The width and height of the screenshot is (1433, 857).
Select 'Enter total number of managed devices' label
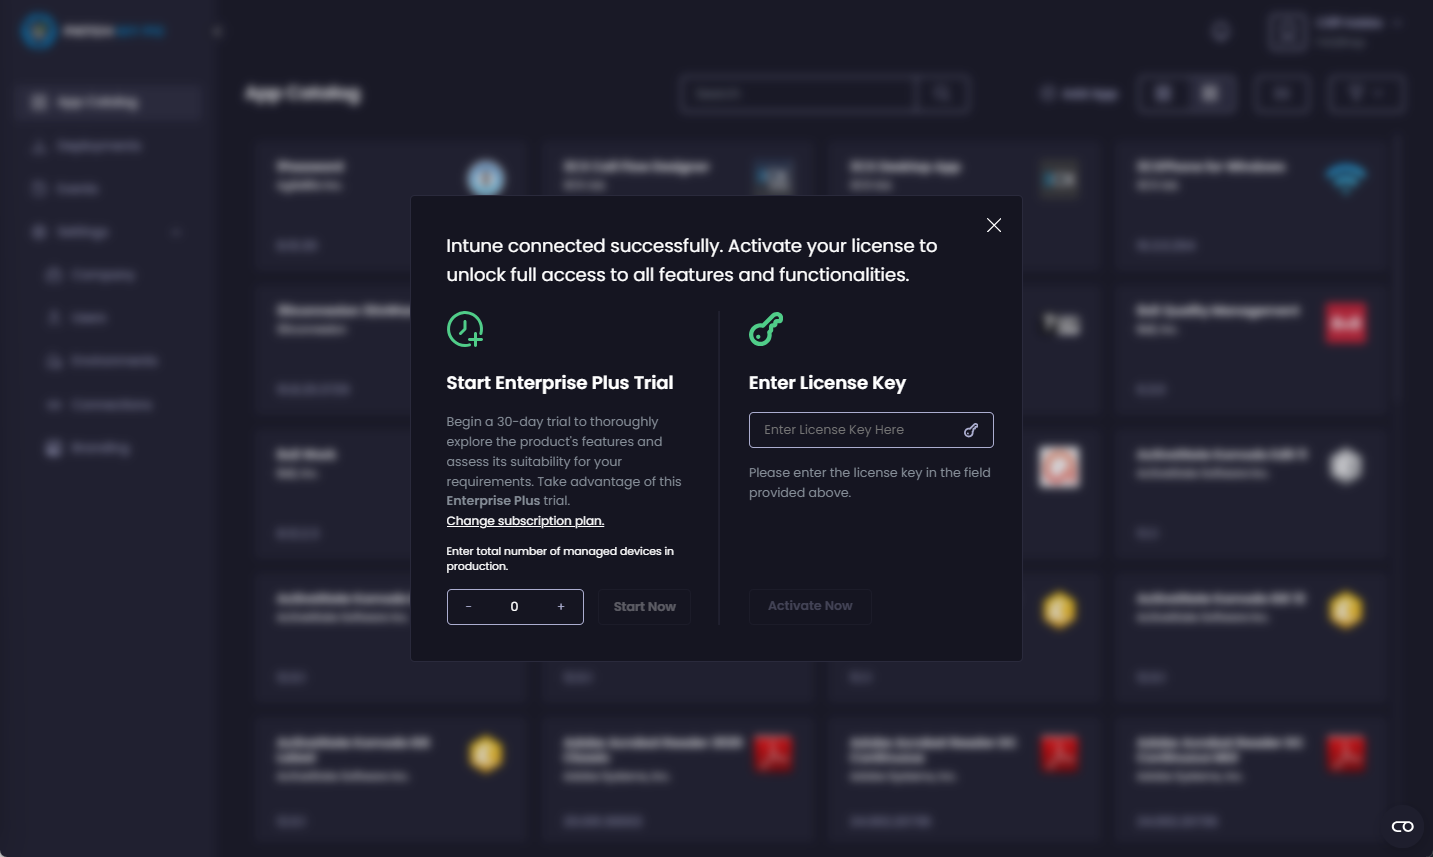560,559
